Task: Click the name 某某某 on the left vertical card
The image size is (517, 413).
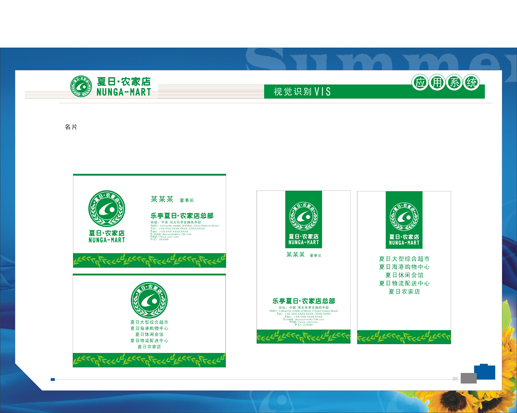Action: click(x=296, y=254)
